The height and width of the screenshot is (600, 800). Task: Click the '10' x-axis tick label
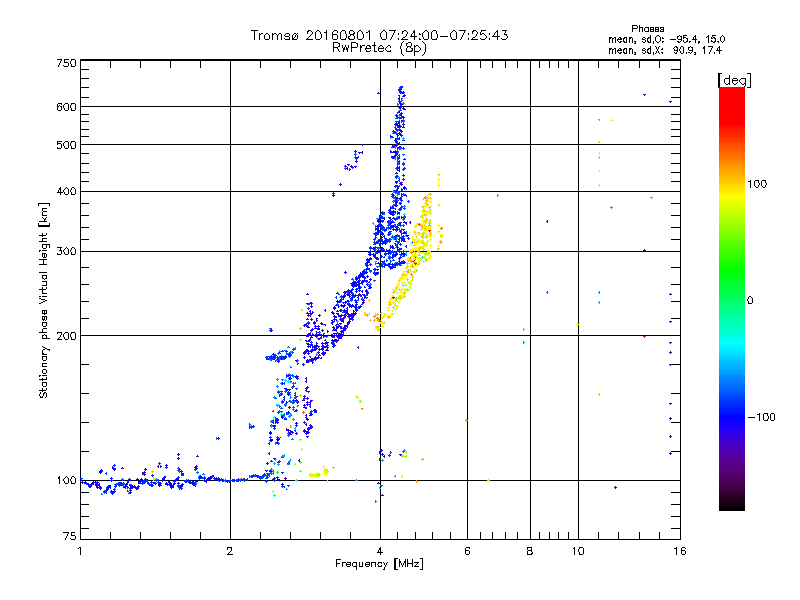pos(578,551)
